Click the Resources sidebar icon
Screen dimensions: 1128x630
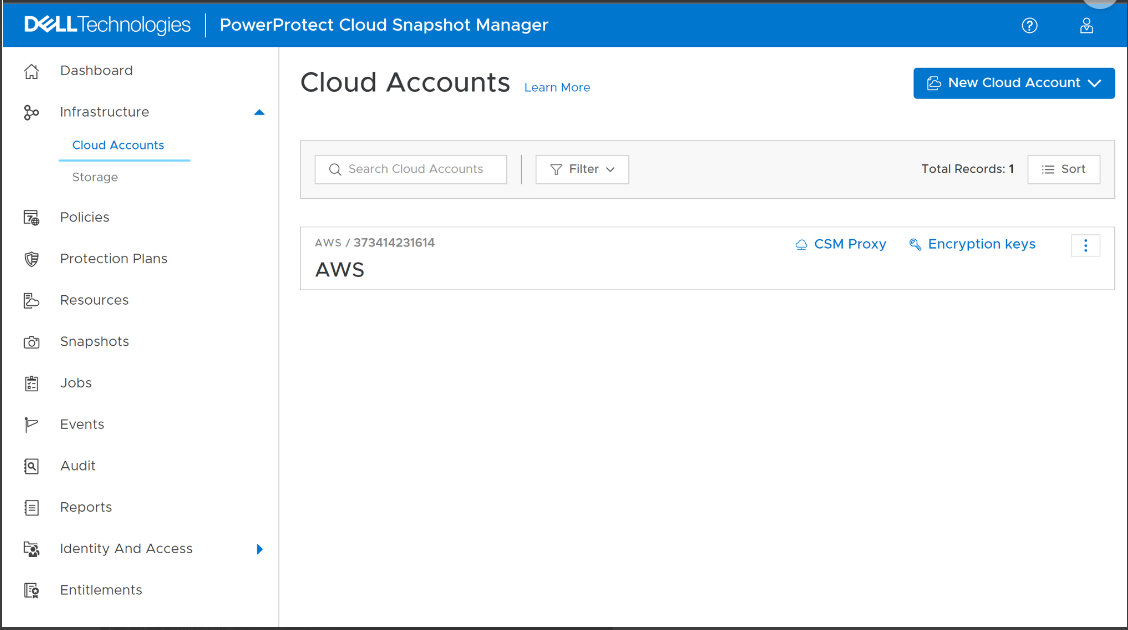(32, 301)
